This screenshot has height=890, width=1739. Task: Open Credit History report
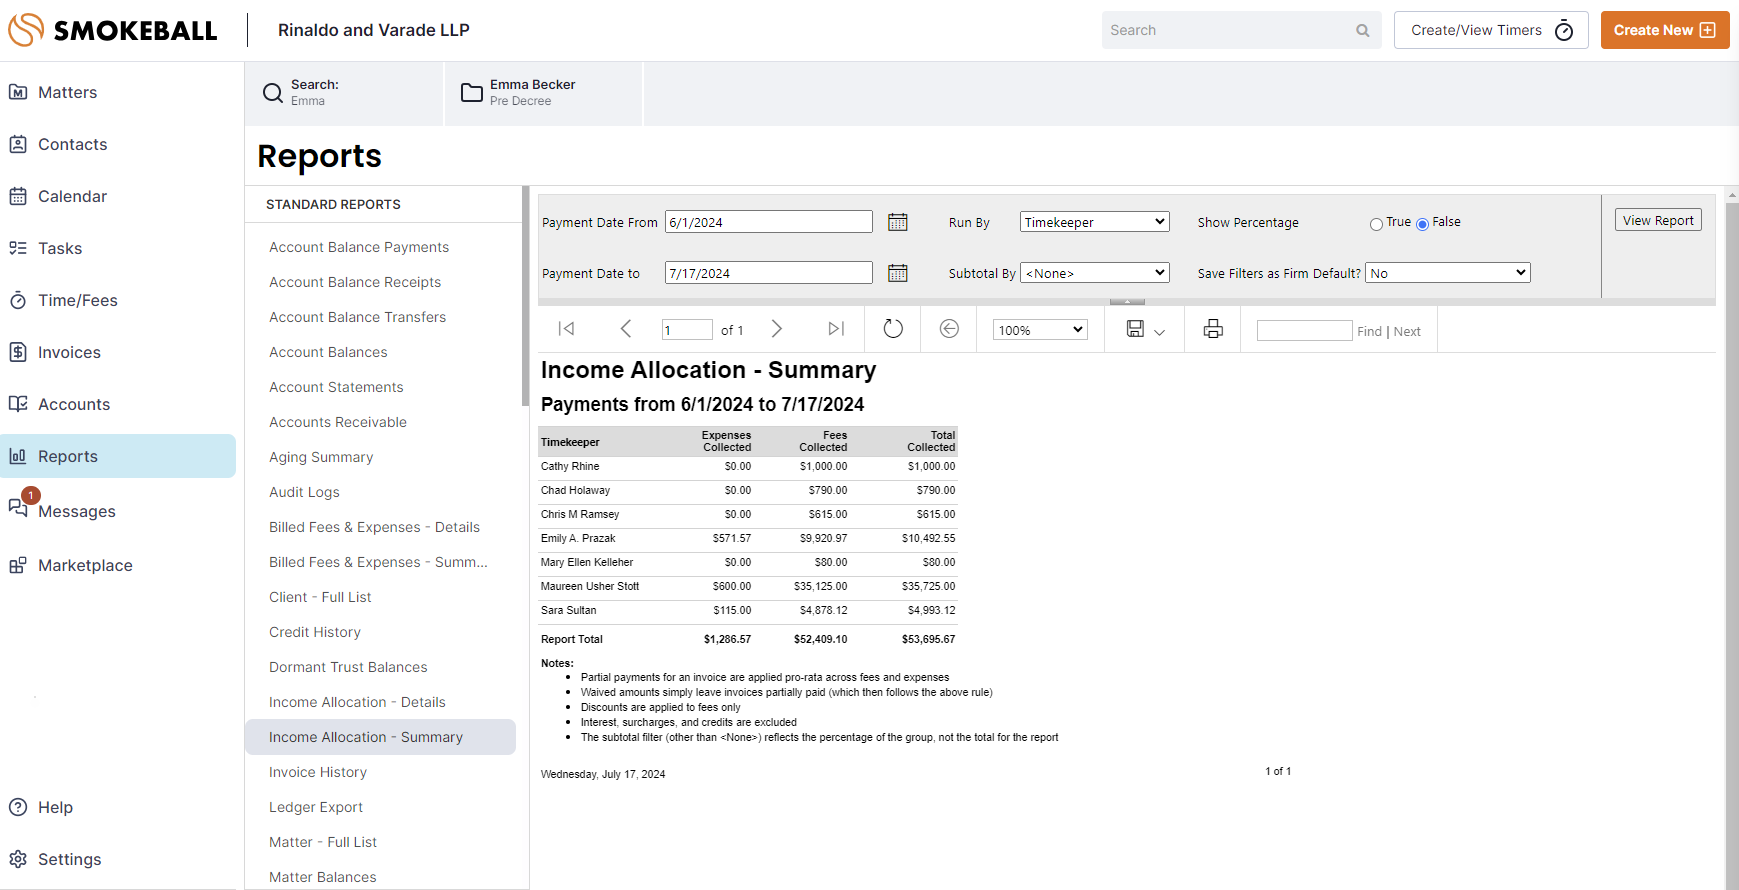[x=315, y=632]
